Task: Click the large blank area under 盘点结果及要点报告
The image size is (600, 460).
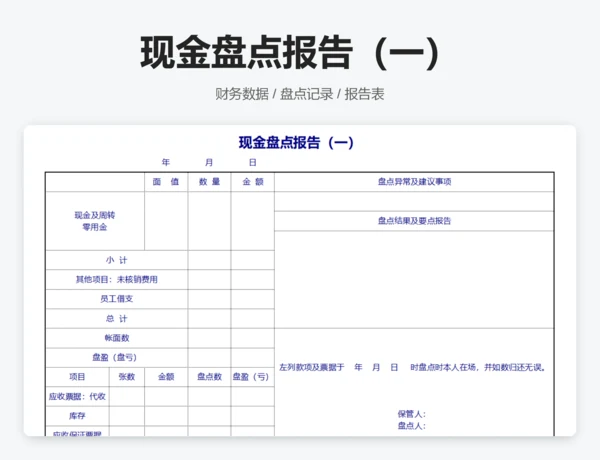Action: point(414,279)
